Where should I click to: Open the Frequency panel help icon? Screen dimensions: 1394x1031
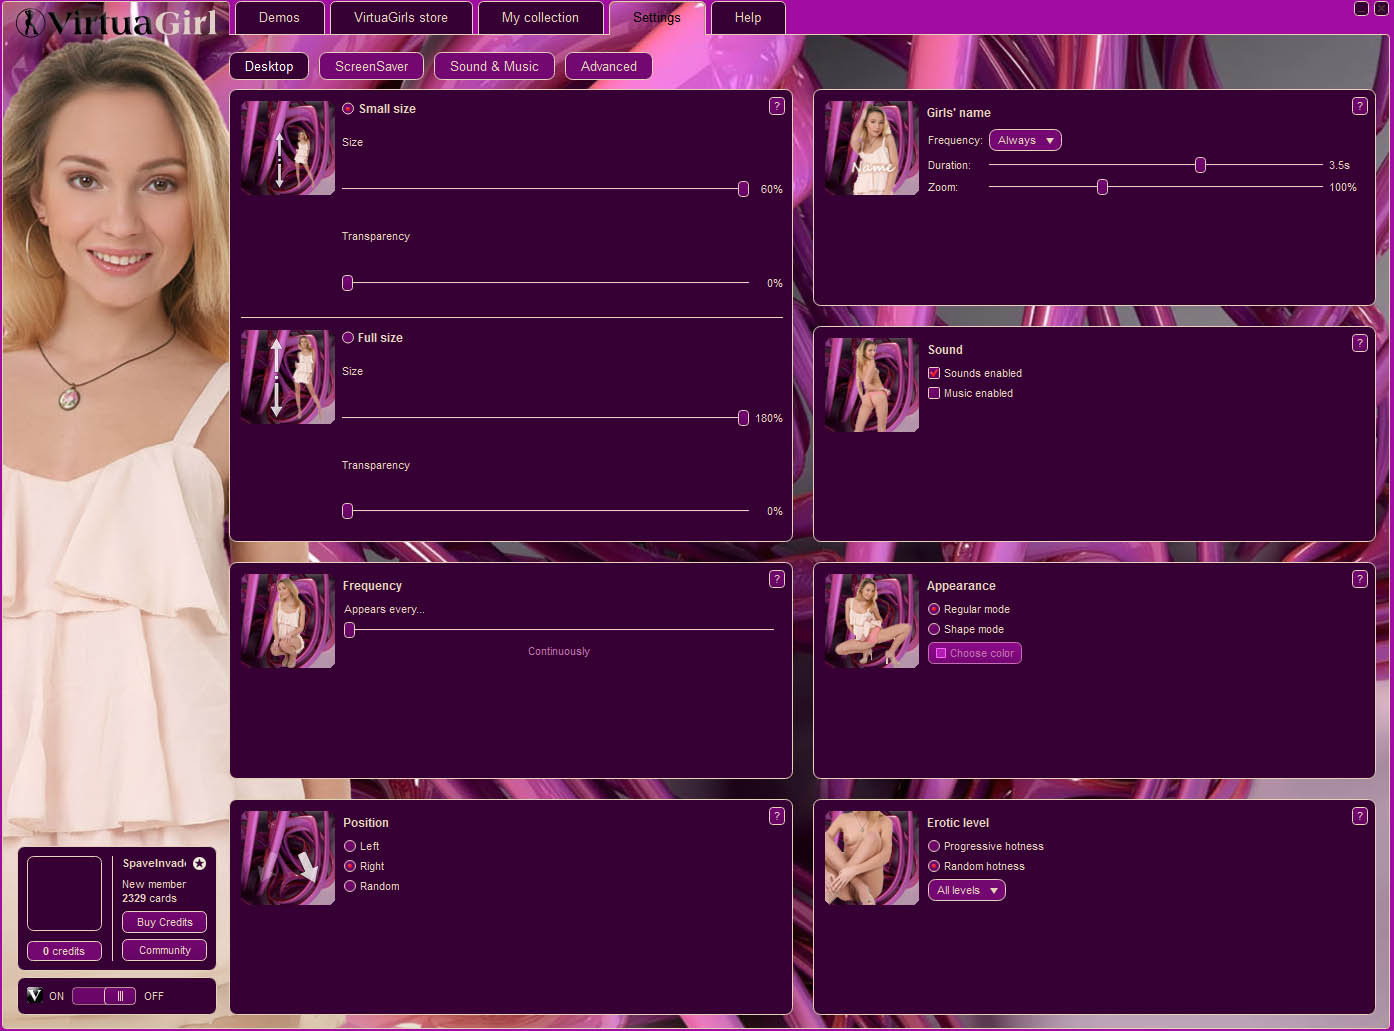[x=776, y=579]
